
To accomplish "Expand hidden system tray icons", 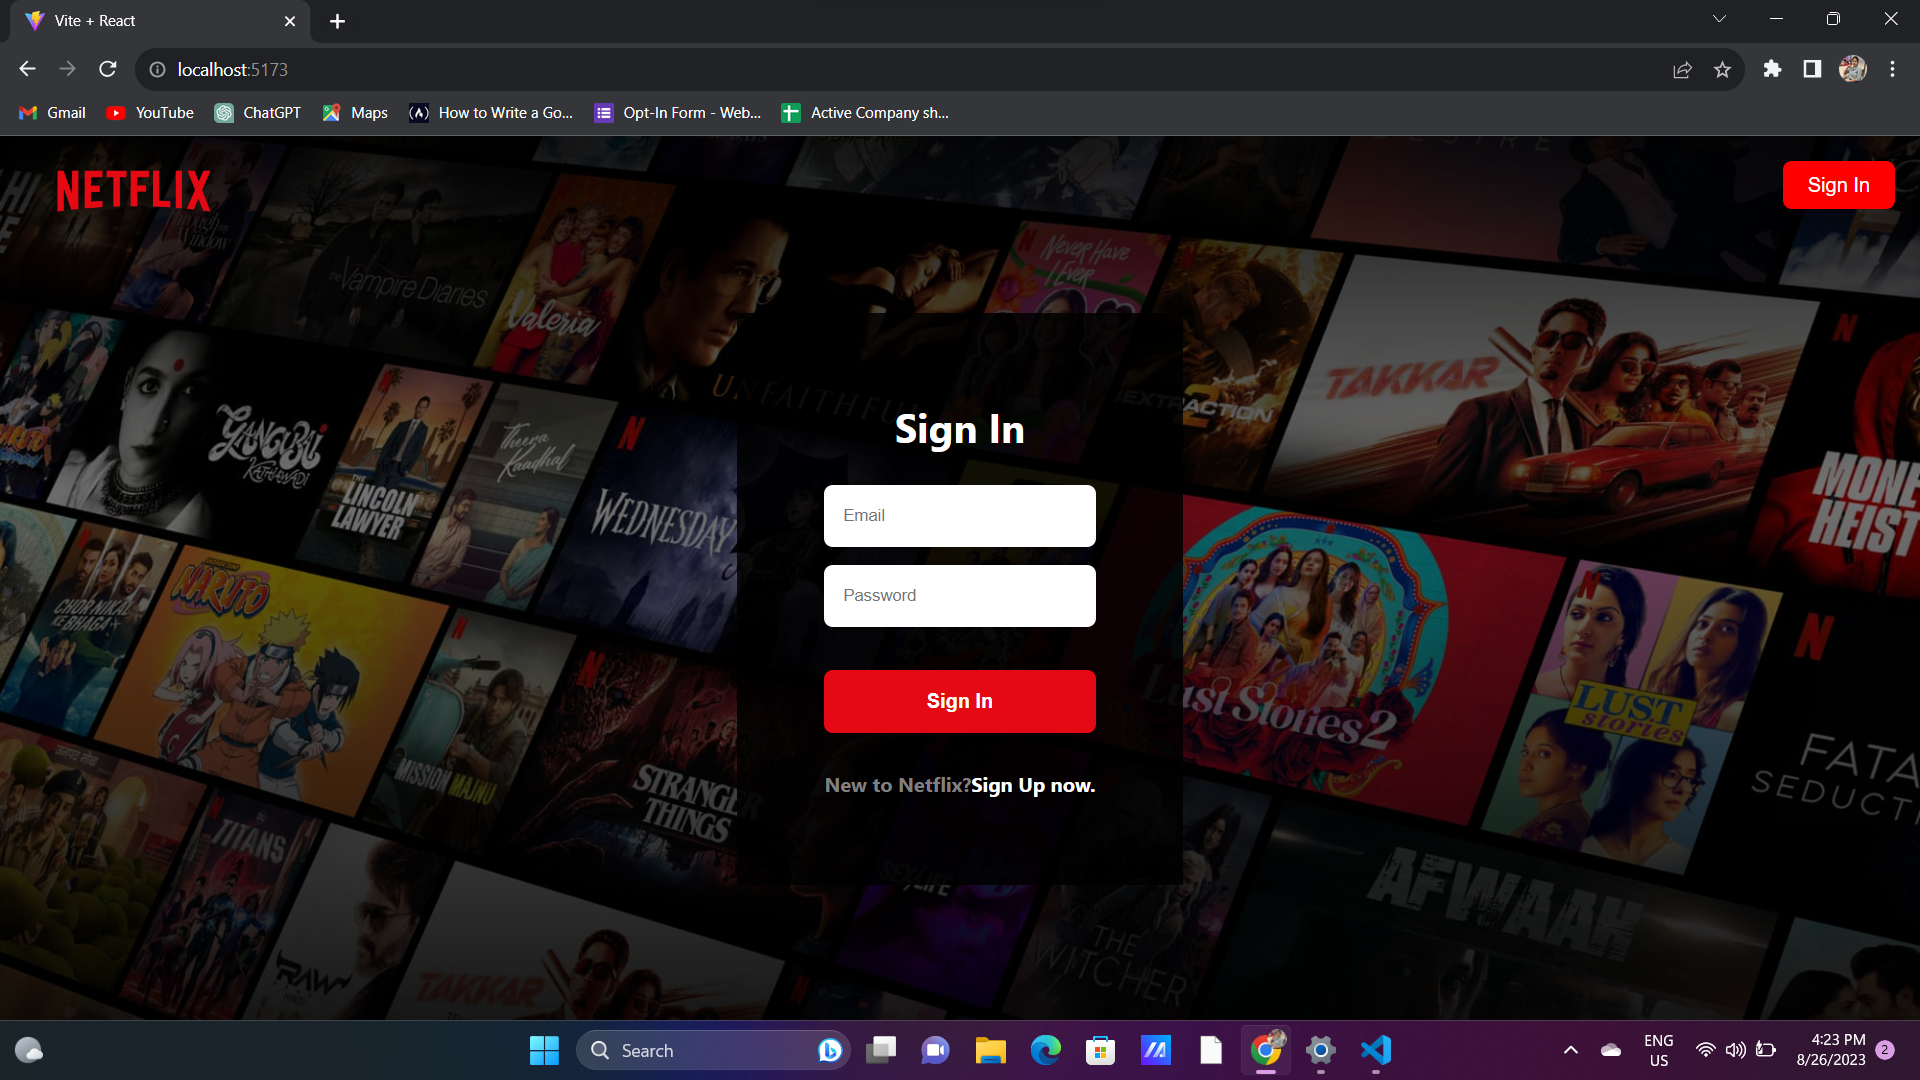I will 1570,1050.
